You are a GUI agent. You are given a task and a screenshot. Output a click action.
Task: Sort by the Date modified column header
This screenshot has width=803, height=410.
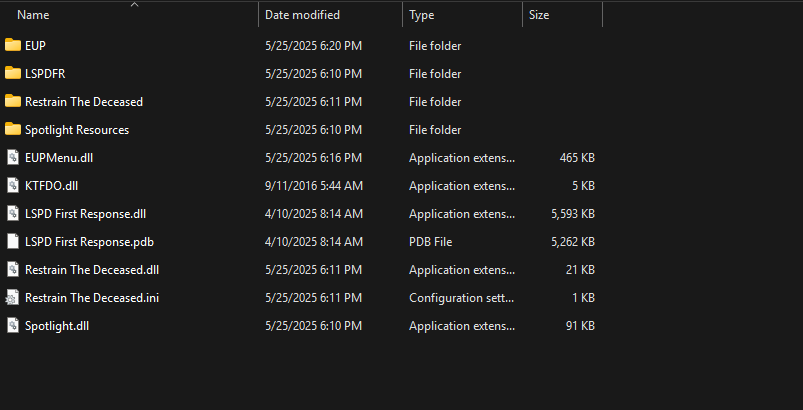click(x=302, y=15)
